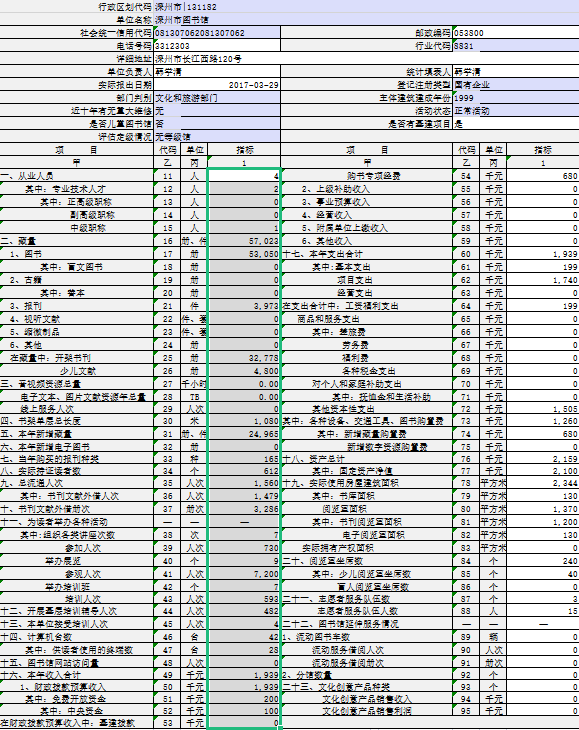Click the postal code cell 053800
Screen dimensions: 579x730
(x=516, y=33)
